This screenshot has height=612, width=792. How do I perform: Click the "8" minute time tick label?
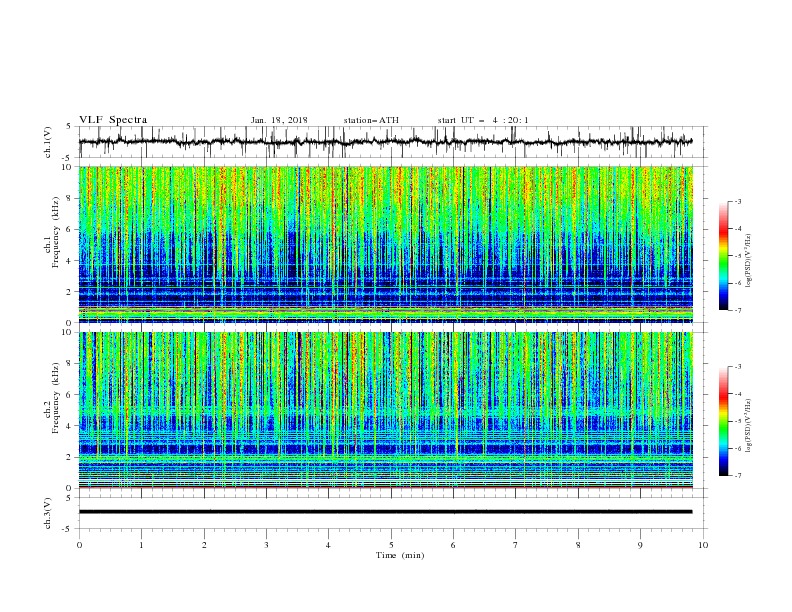578,545
